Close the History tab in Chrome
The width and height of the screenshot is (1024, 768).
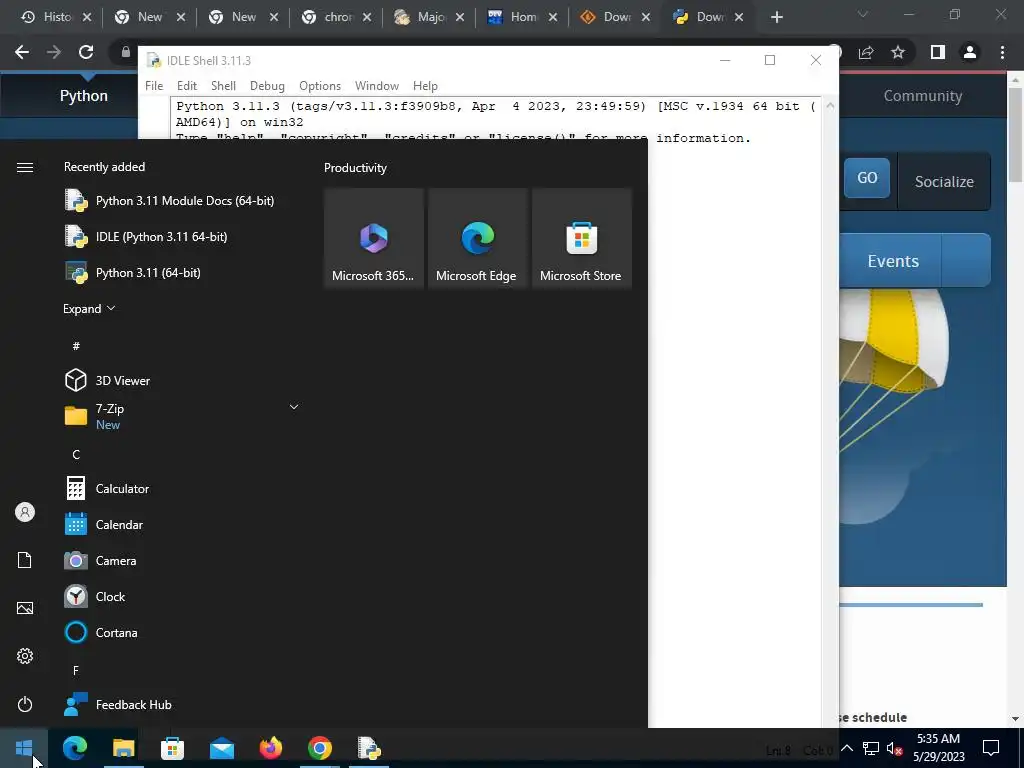point(88,17)
